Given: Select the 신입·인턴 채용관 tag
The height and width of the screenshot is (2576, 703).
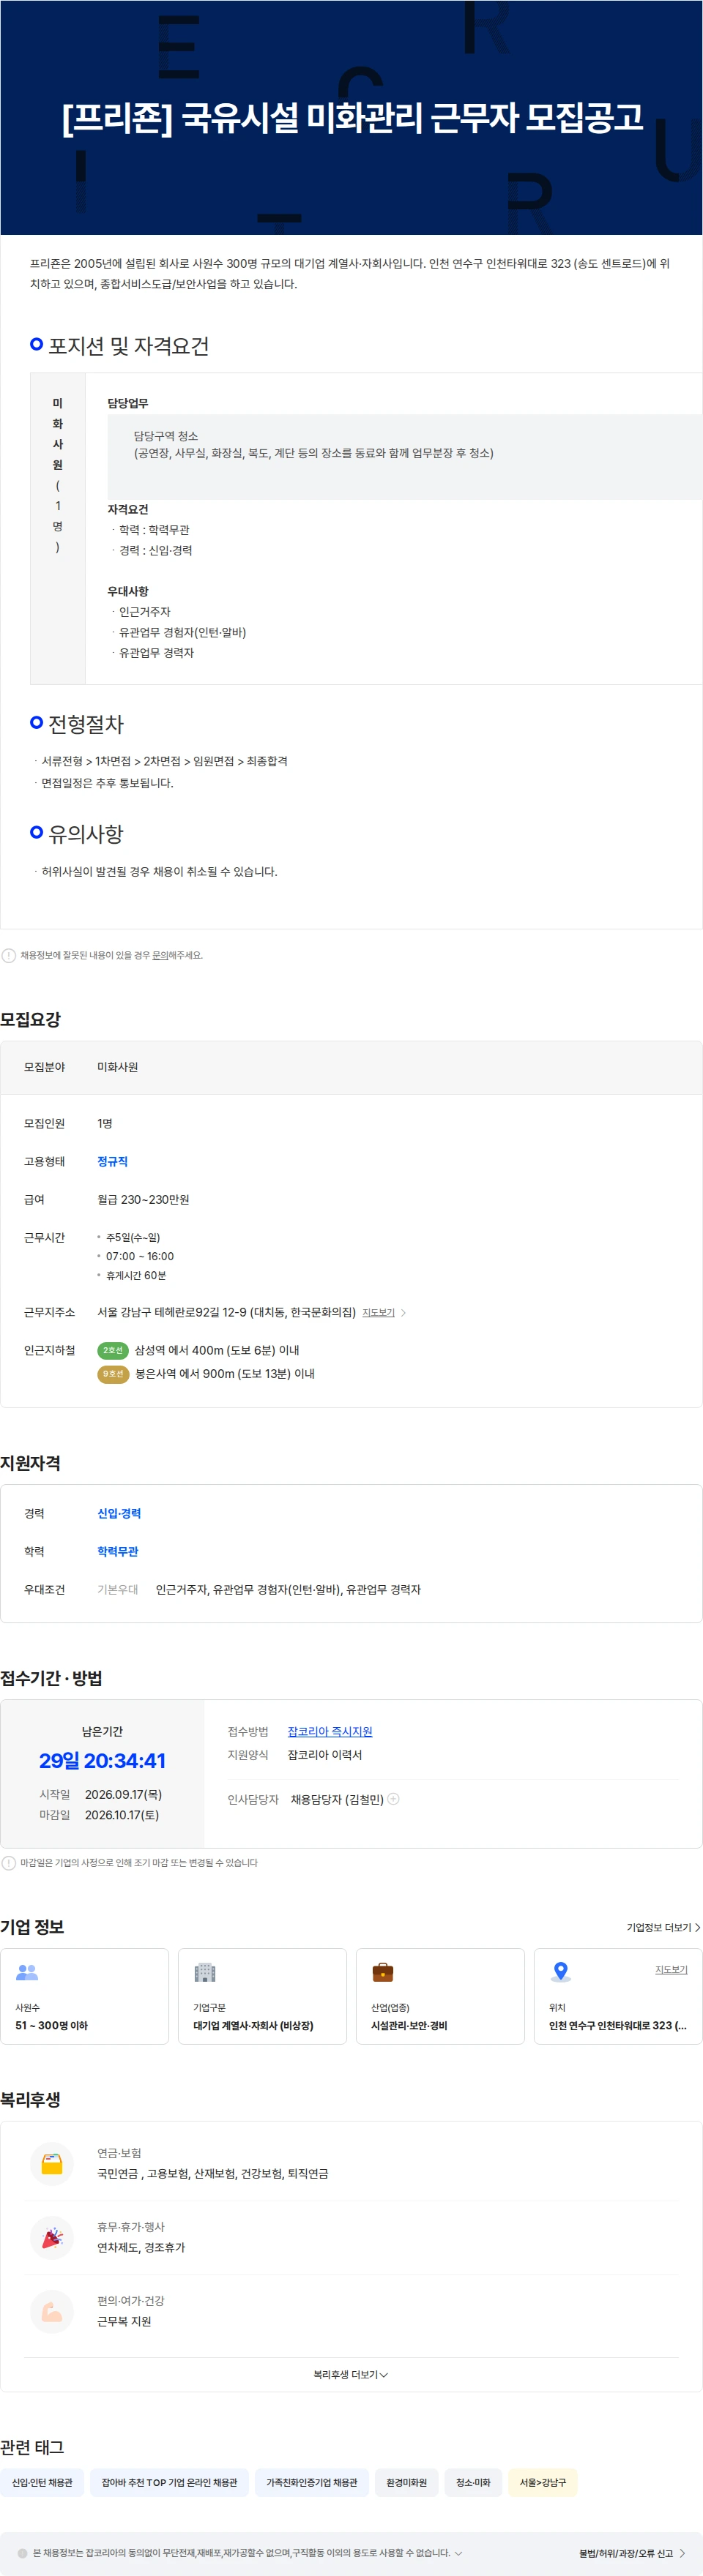Looking at the screenshot, I should (x=42, y=2482).
